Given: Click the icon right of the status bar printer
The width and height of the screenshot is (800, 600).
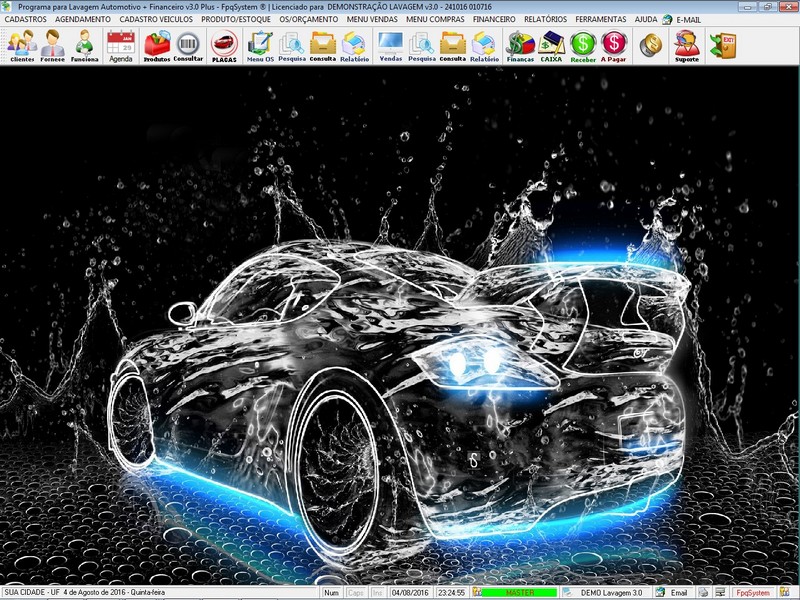Looking at the screenshot, I should pyautogui.click(x=720, y=592).
